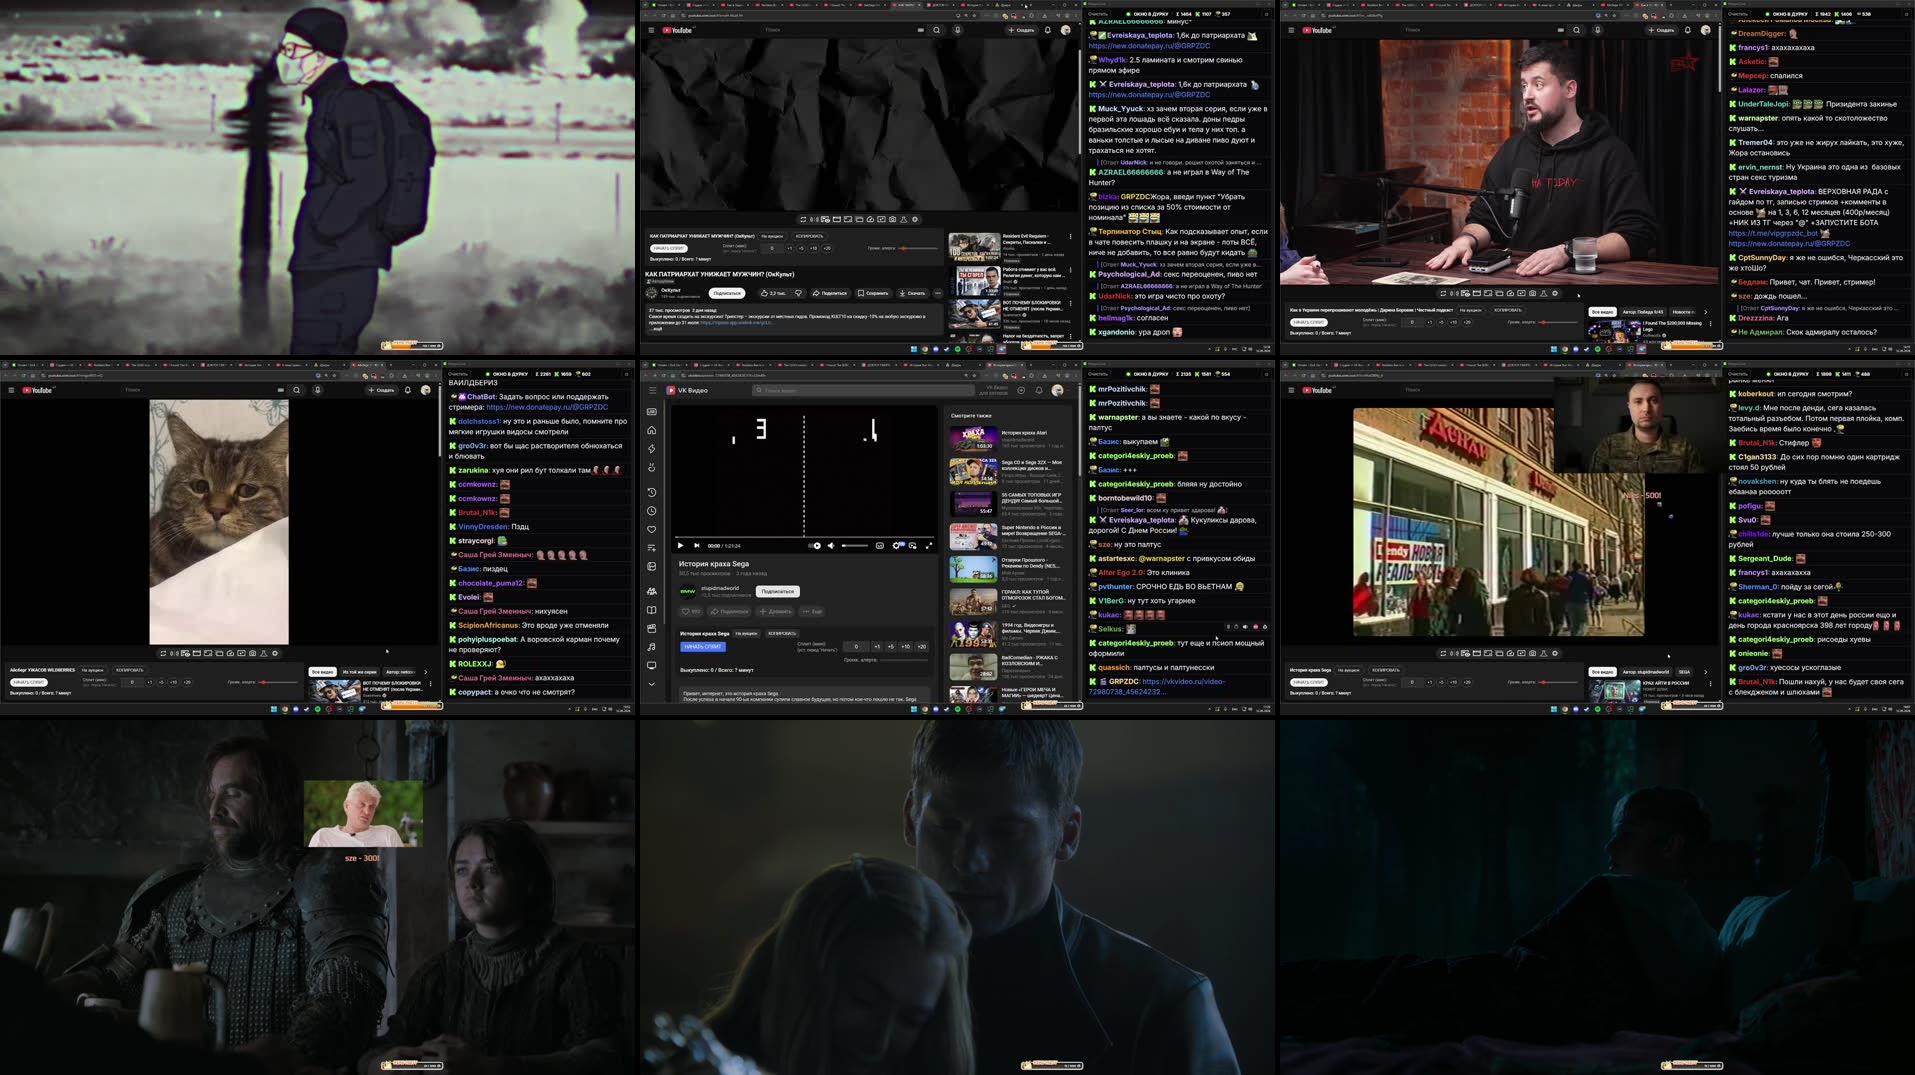Viewport: 1915px width, 1075px height.
Task: Adjust alert volume slider in Dendy panel
Action: pos(1558,683)
